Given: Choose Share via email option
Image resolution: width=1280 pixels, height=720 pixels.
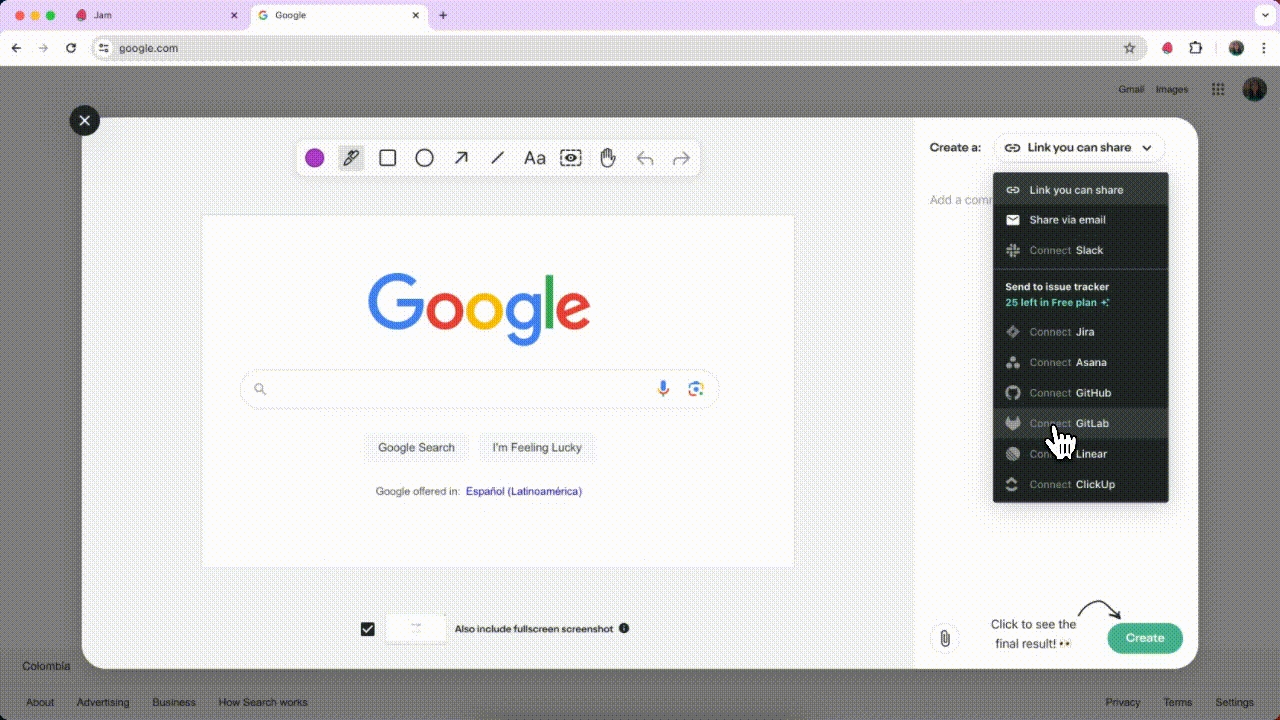Looking at the screenshot, I should pos(1067,220).
